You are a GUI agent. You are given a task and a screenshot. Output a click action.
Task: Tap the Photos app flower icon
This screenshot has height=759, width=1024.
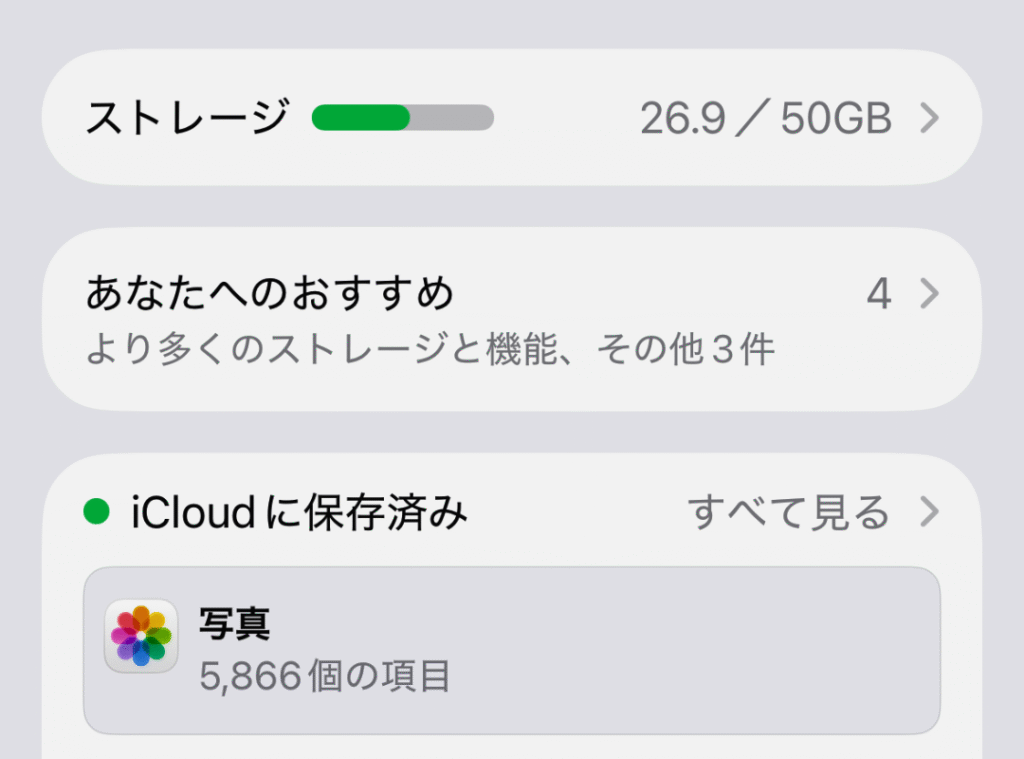141,636
